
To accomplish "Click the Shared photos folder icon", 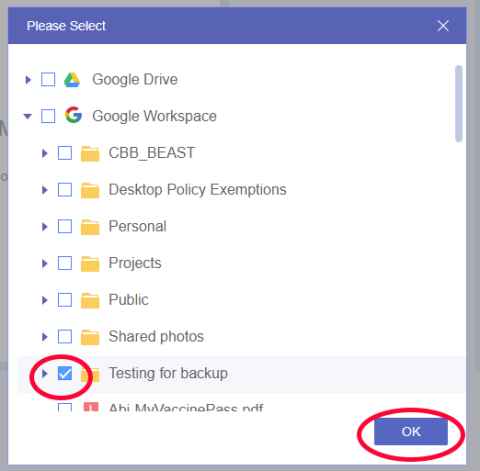I will pyautogui.click(x=90, y=337).
